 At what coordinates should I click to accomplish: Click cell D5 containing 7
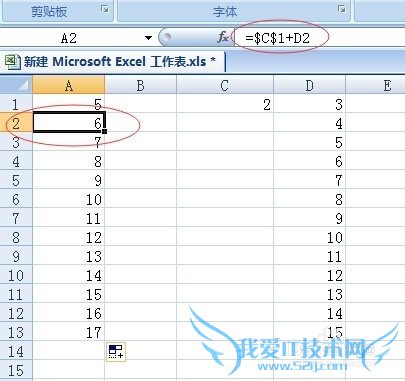click(309, 179)
